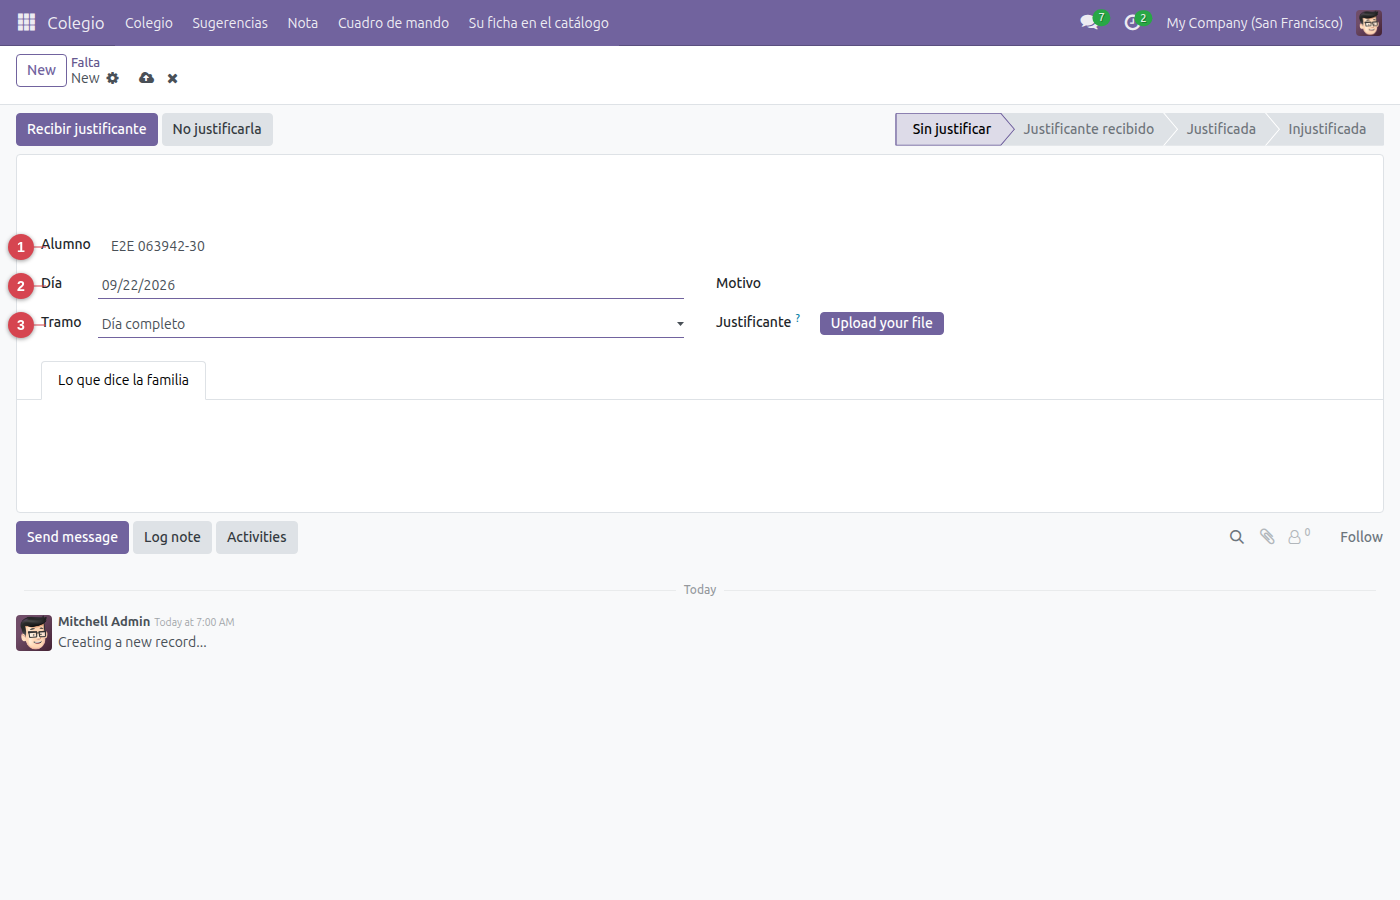Select the Injustificada status
Image resolution: width=1400 pixels, height=900 pixels.
1327,129
